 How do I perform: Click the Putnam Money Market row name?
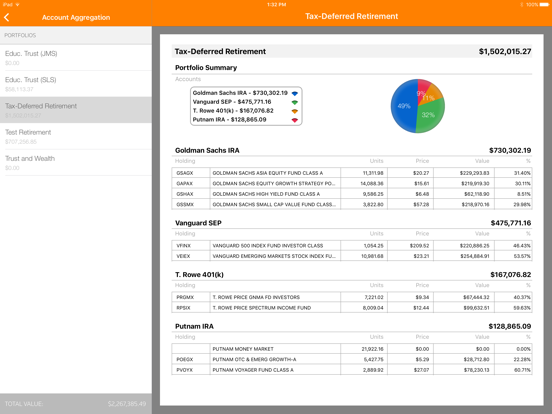tap(243, 349)
